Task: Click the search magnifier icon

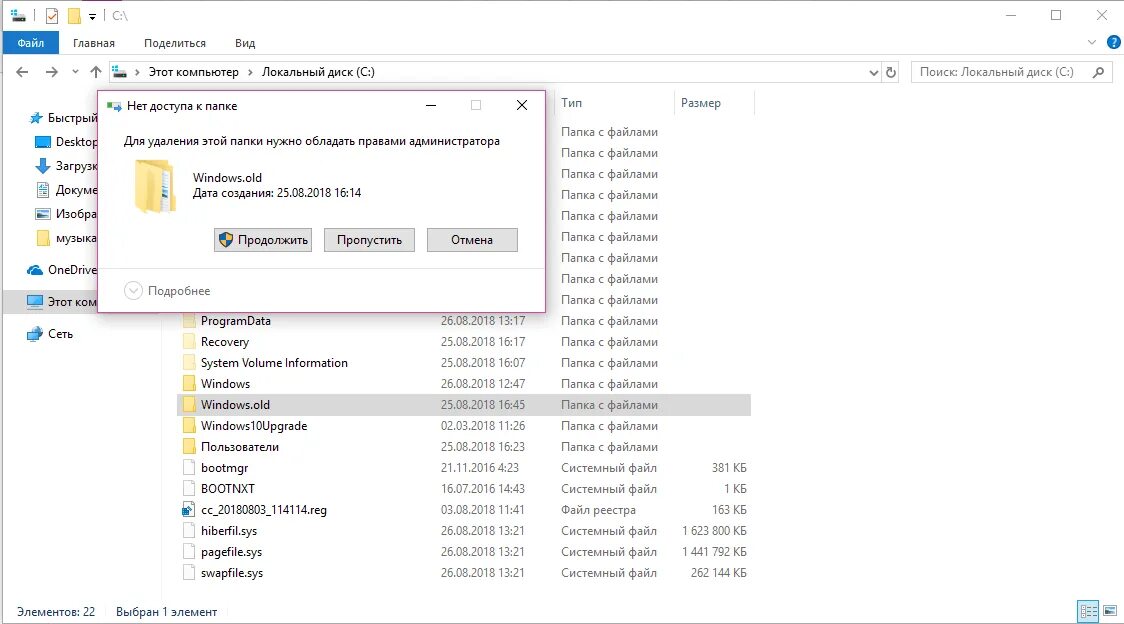Action: pos(1098,72)
